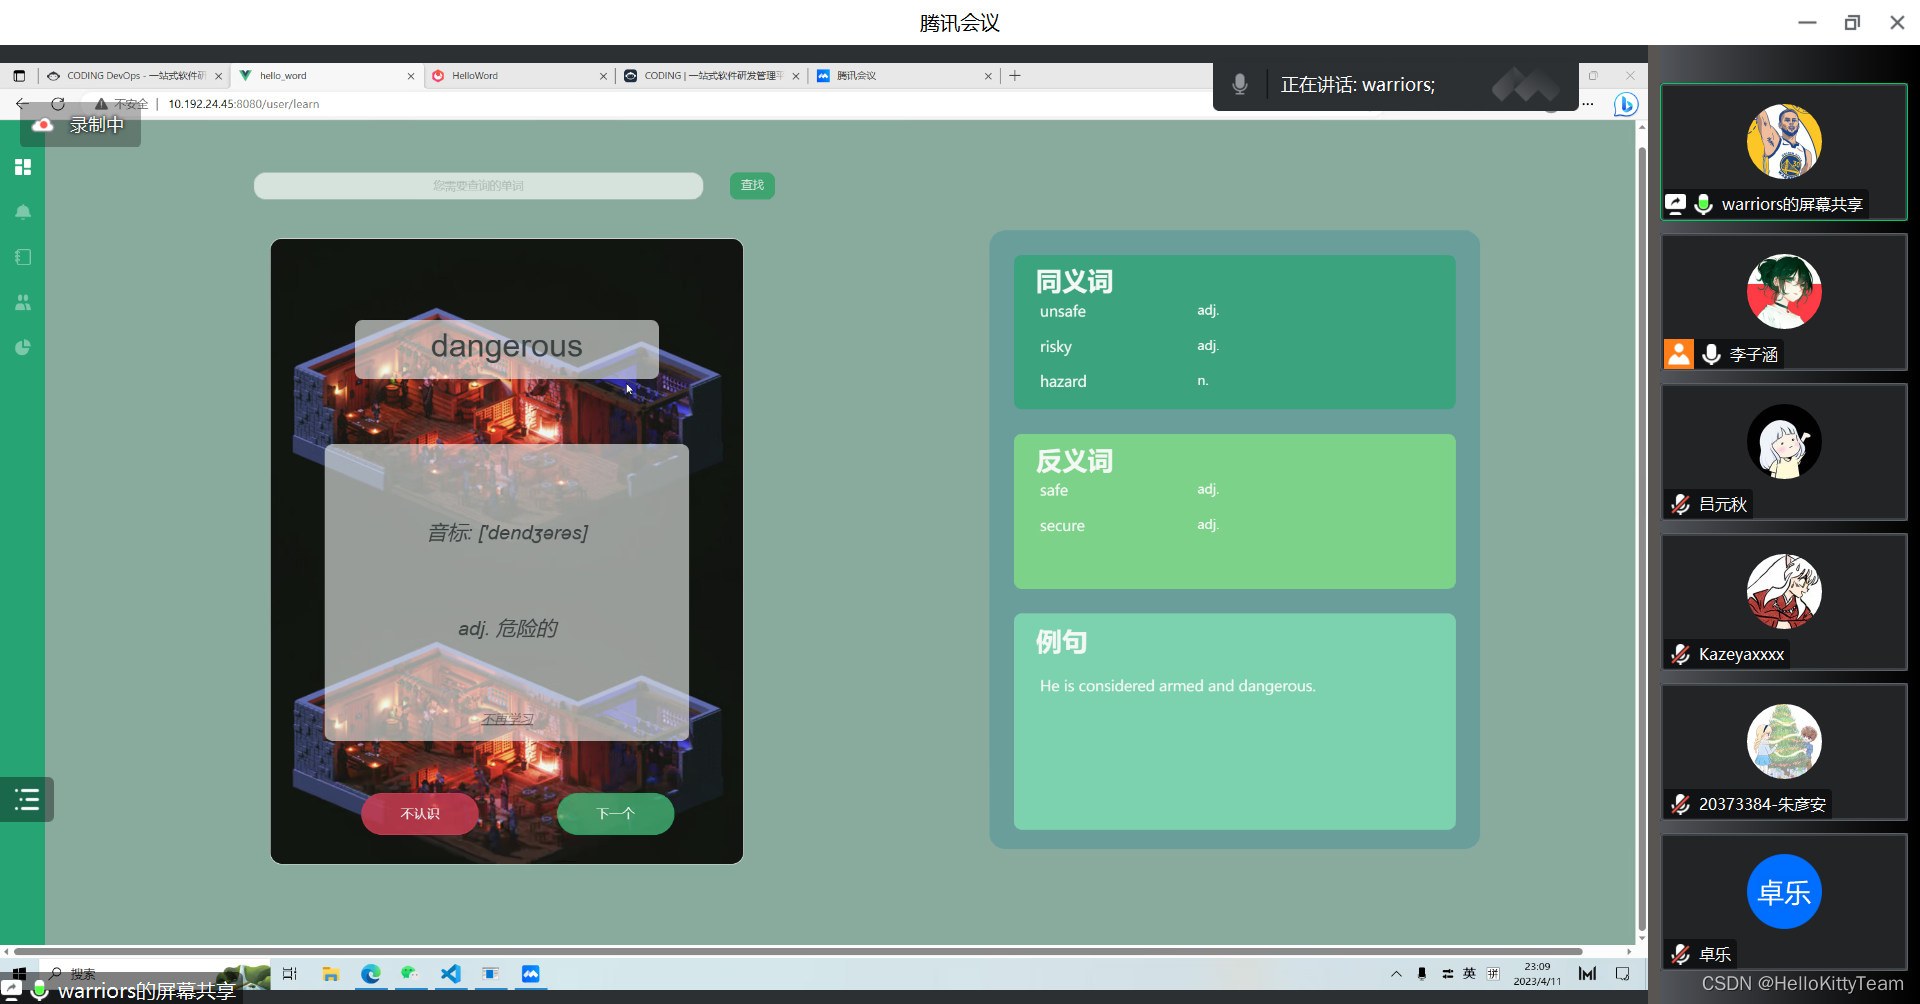Image resolution: width=1920 pixels, height=1004 pixels.
Task: Select 吕元秋 participant tile
Action: [1784, 452]
